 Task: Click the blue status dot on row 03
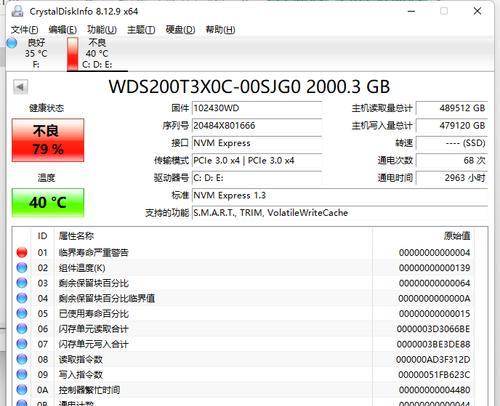pos(22,283)
